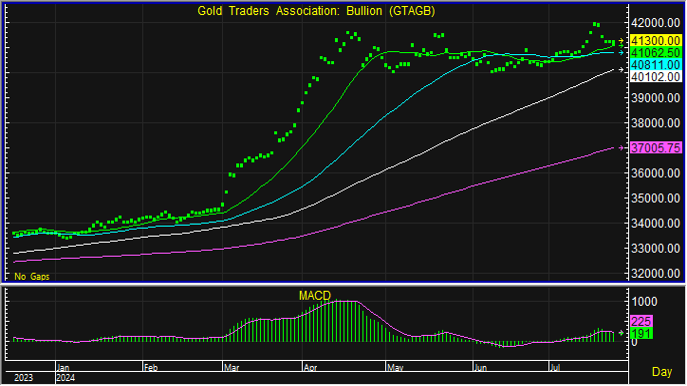The width and height of the screenshot is (687, 386).
Task: Click the 35000.00 price axis tick
Action: pyautogui.click(x=655, y=198)
